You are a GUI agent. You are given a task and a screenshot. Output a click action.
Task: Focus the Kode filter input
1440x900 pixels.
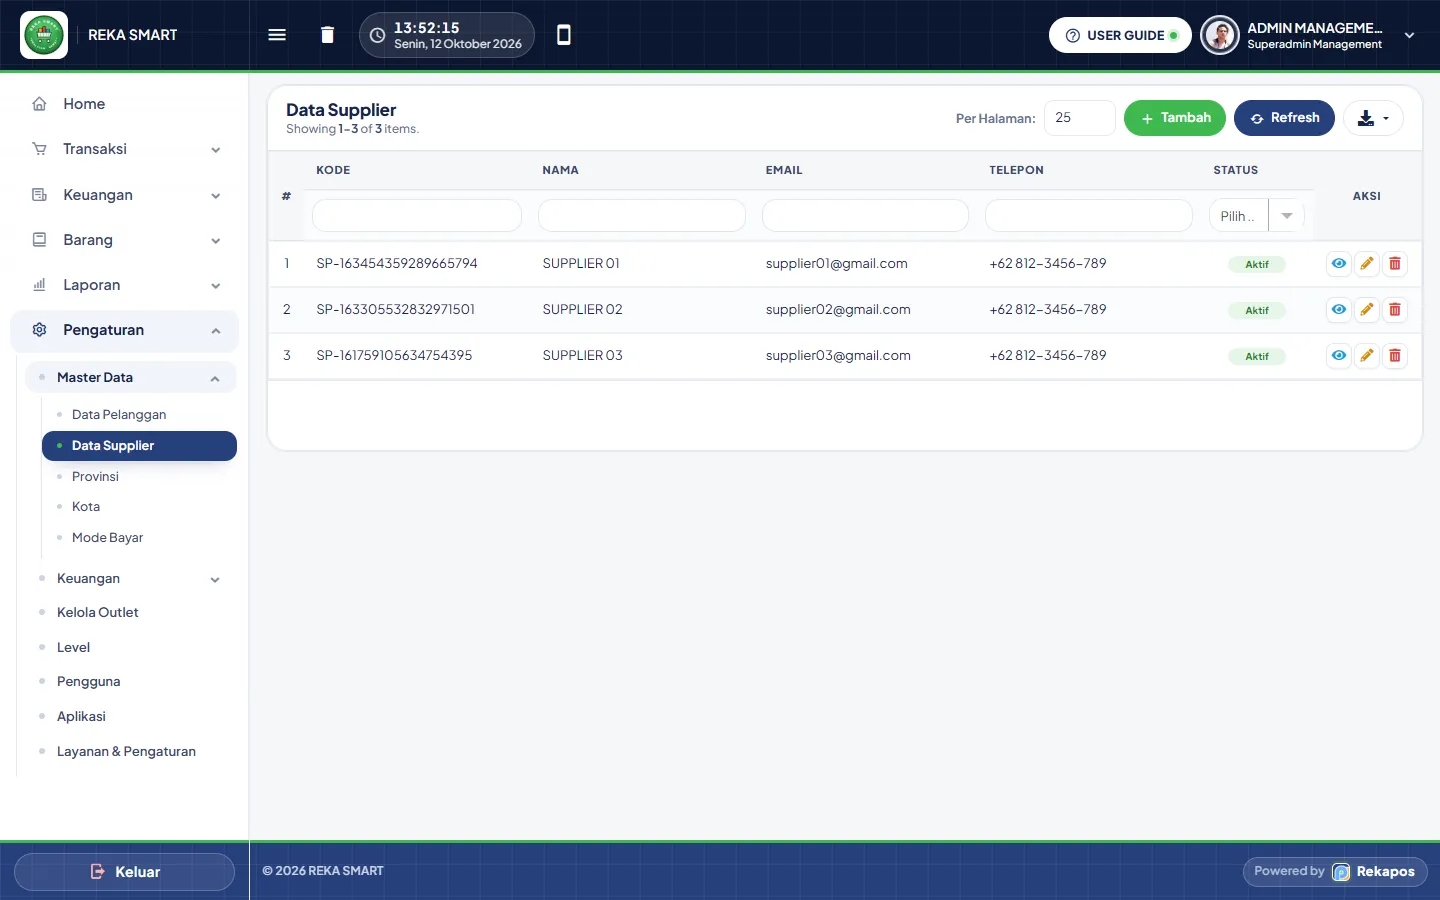coord(417,216)
